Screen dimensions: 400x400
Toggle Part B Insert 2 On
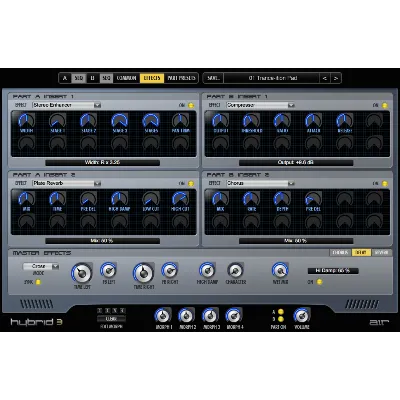(x=385, y=184)
